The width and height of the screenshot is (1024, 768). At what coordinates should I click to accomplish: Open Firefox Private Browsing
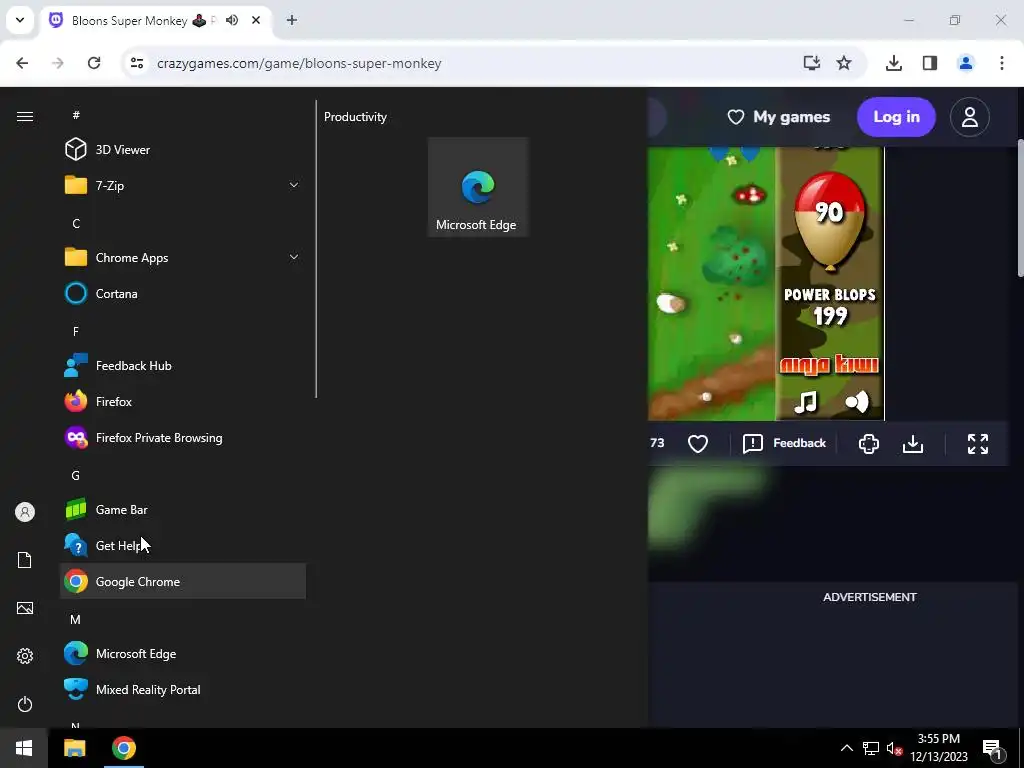183,438
